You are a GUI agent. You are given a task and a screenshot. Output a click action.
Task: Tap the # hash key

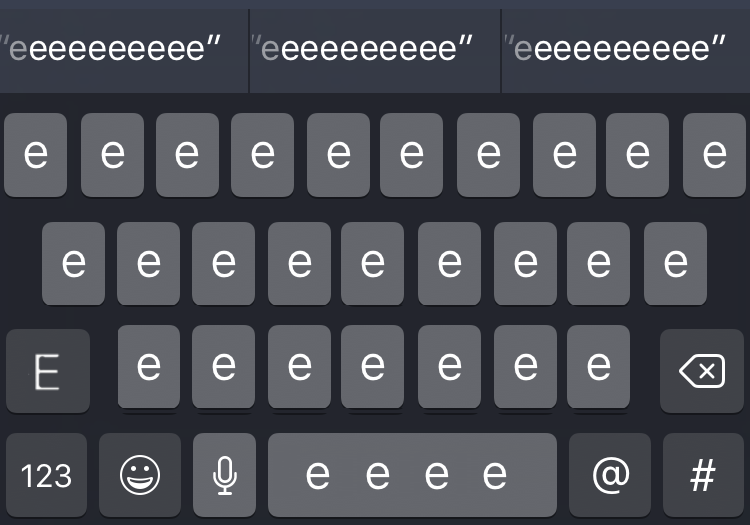[703, 475]
